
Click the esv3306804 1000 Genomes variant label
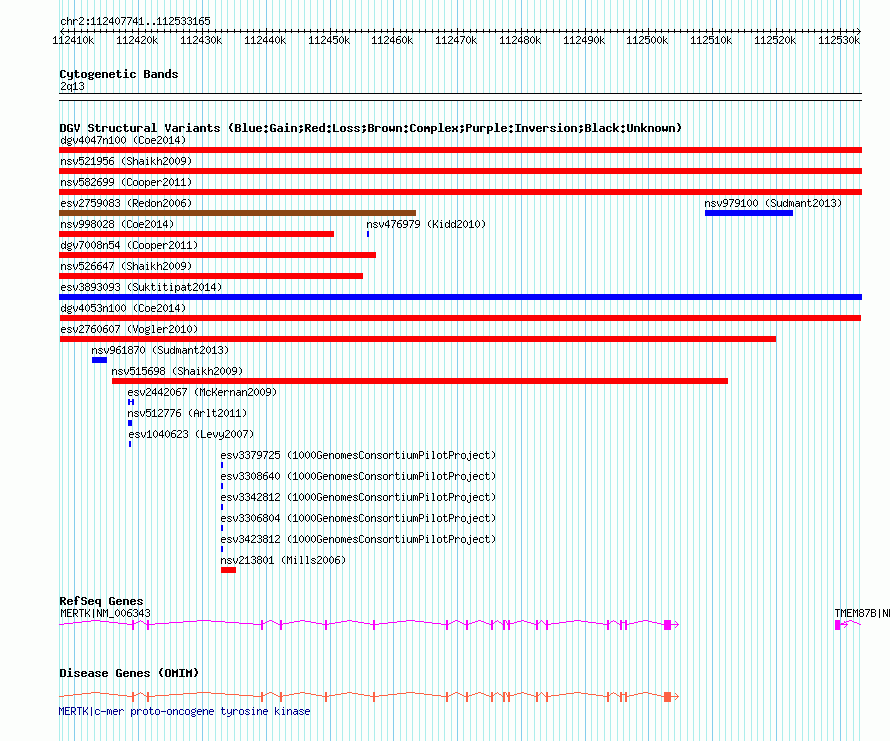click(x=358, y=518)
